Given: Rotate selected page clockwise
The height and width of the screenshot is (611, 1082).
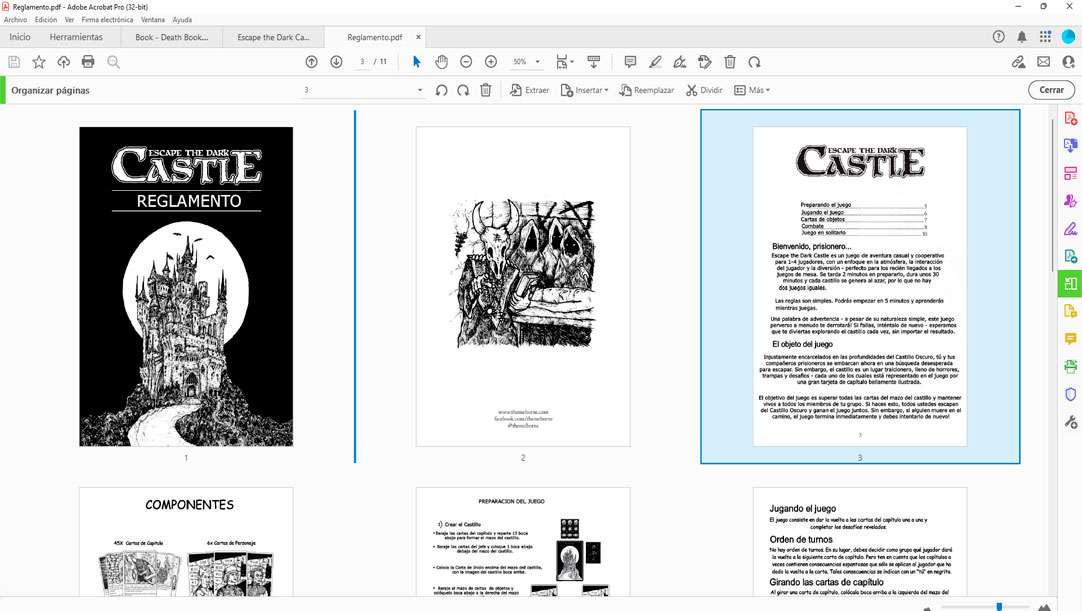Looking at the screenshot, I should (x=463, y=90).
